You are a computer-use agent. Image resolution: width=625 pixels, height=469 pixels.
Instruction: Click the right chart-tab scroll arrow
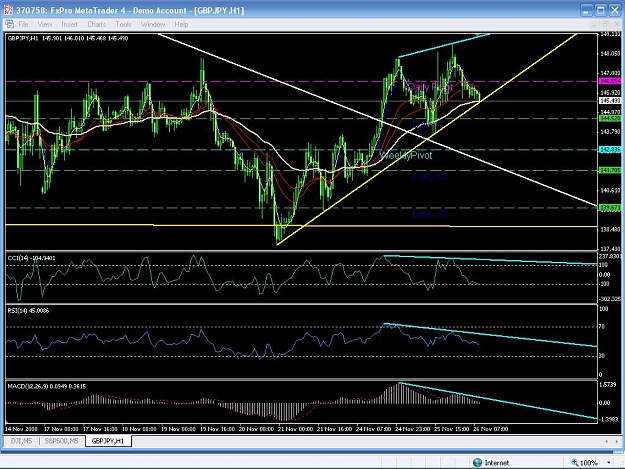point(618,441)
